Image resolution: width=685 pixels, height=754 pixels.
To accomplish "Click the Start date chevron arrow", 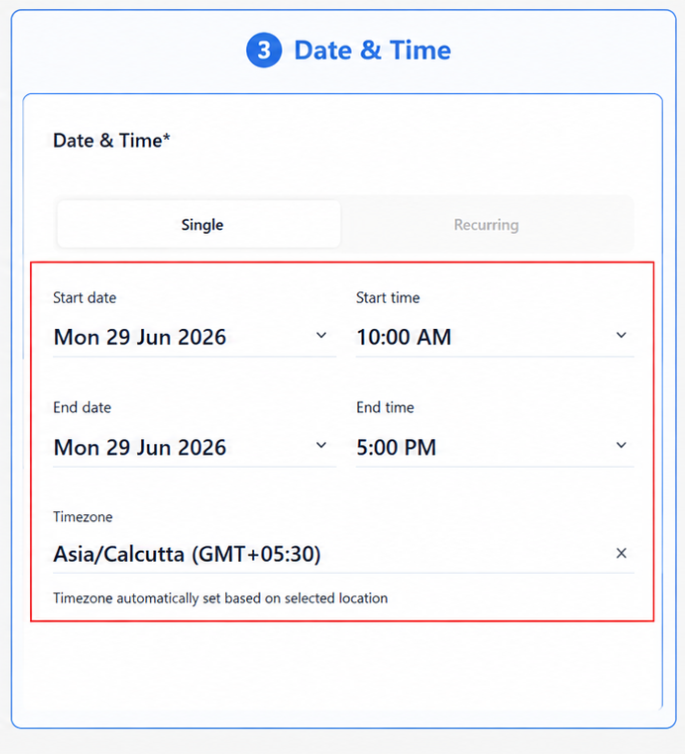I will (x=321, y=335).
